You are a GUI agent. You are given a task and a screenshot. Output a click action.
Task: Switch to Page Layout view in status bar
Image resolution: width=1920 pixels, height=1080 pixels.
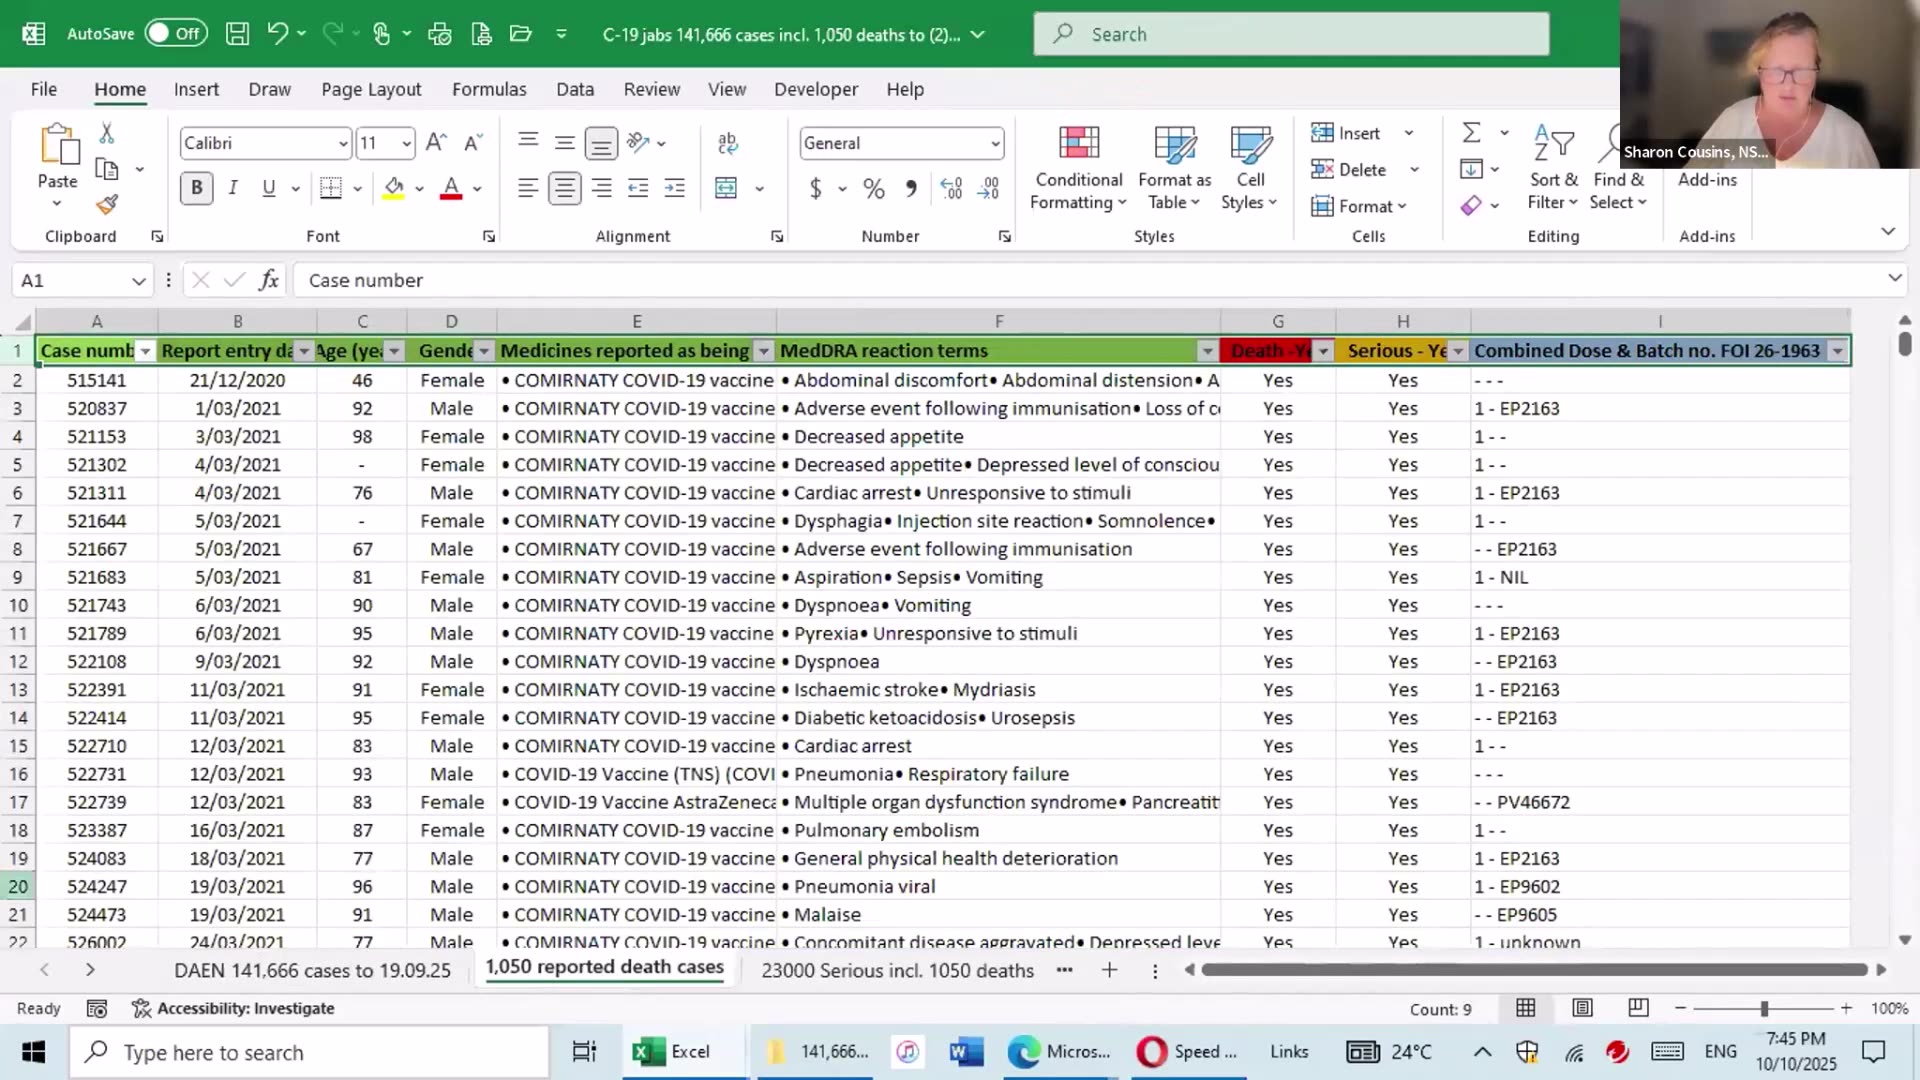(x=1582, y=1008)
